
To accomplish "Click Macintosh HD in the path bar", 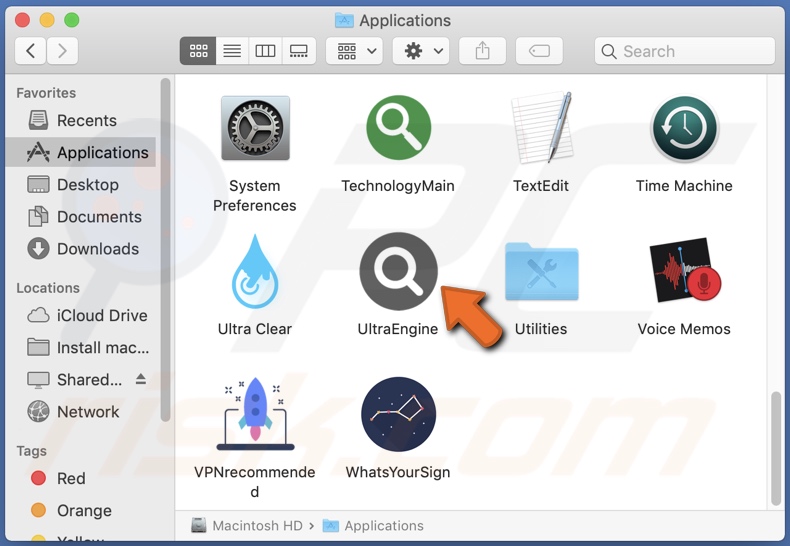I will (x=247, y=525).
